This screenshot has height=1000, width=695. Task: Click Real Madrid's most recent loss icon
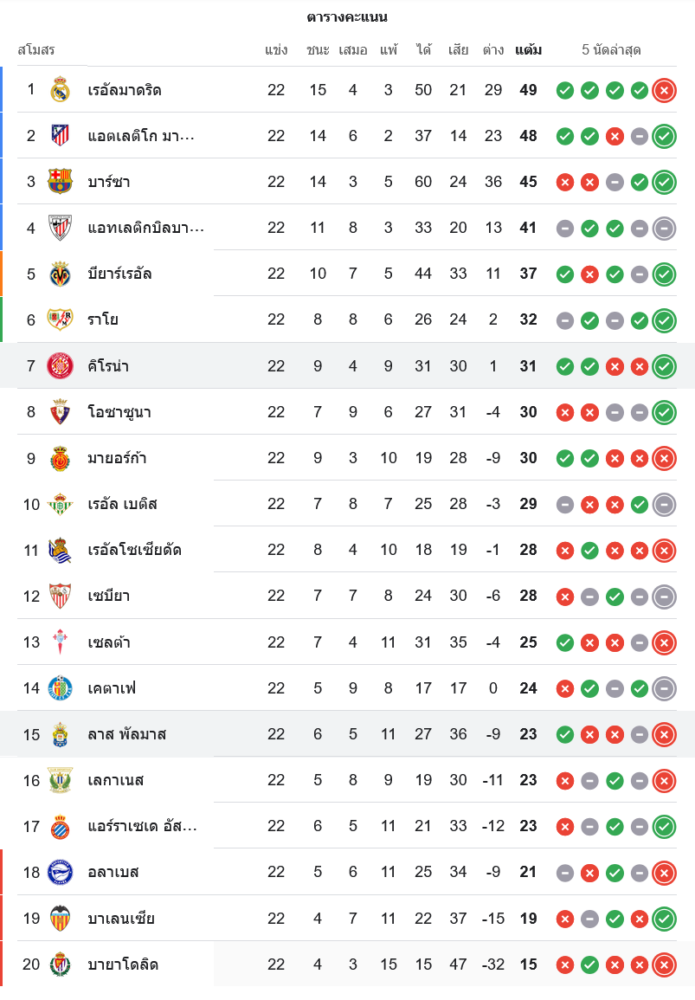(x=663, y=91)
